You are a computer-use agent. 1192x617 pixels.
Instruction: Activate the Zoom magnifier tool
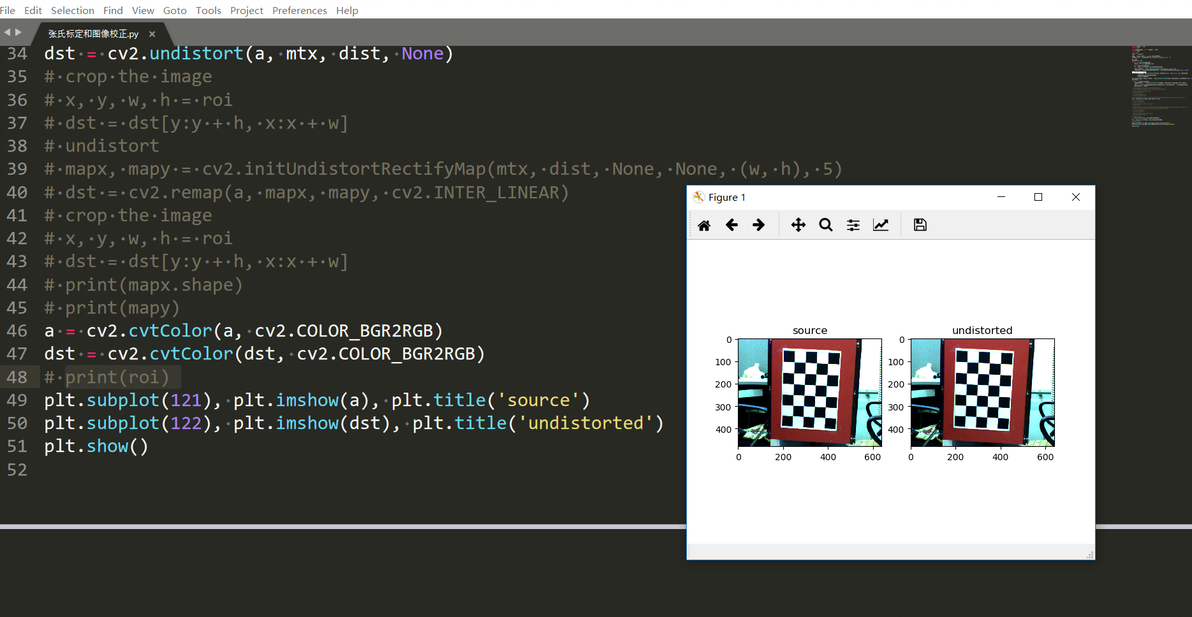(826, 225)
